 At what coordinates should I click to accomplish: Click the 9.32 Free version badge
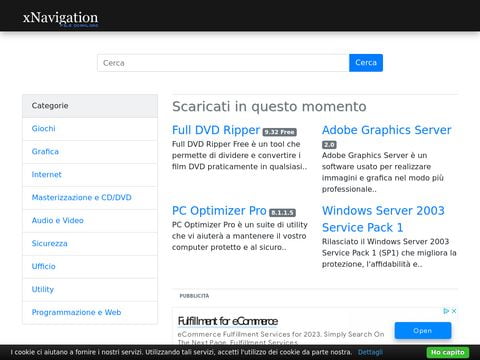click(279, 132)
